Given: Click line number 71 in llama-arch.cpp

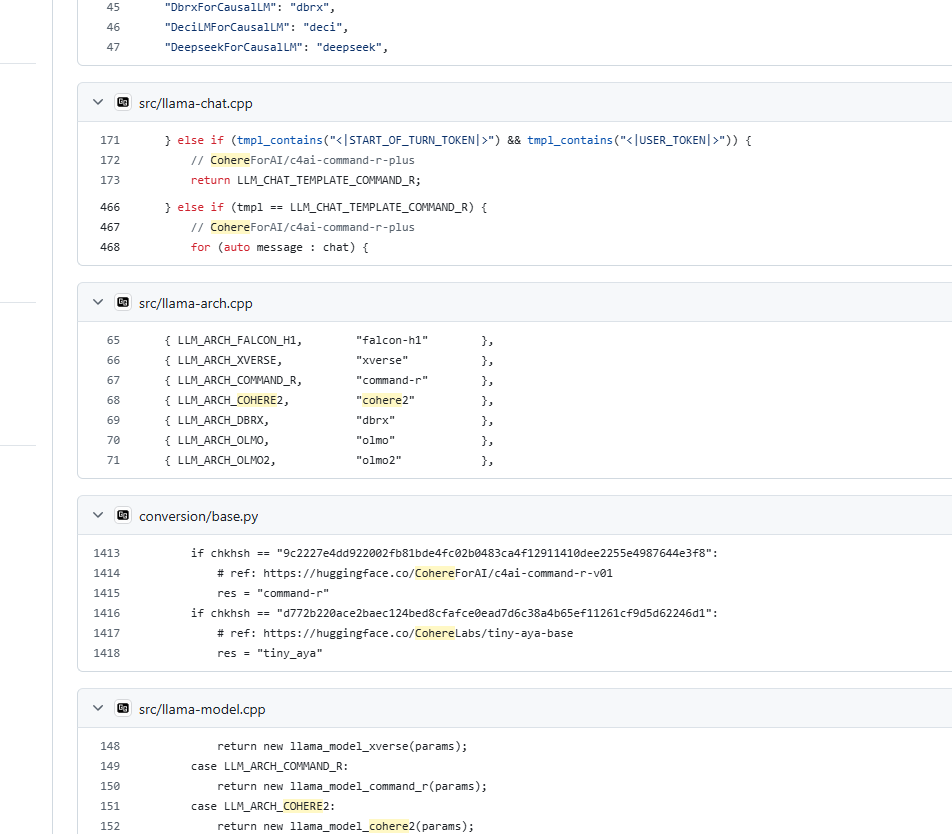Looking at the screenshot, I should [x=114, y=460].
